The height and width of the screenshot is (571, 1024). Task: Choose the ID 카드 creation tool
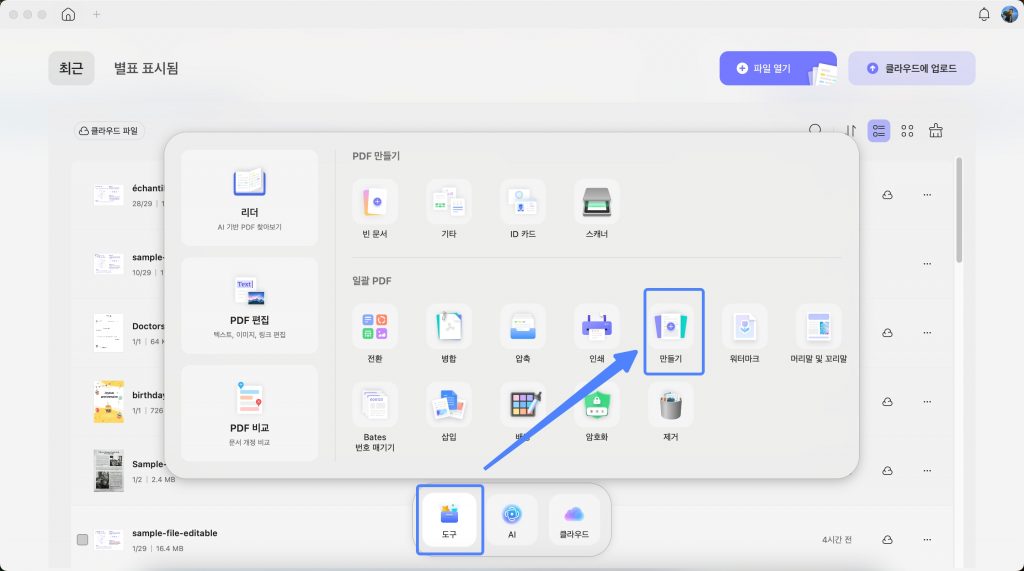tap(522, 210)
